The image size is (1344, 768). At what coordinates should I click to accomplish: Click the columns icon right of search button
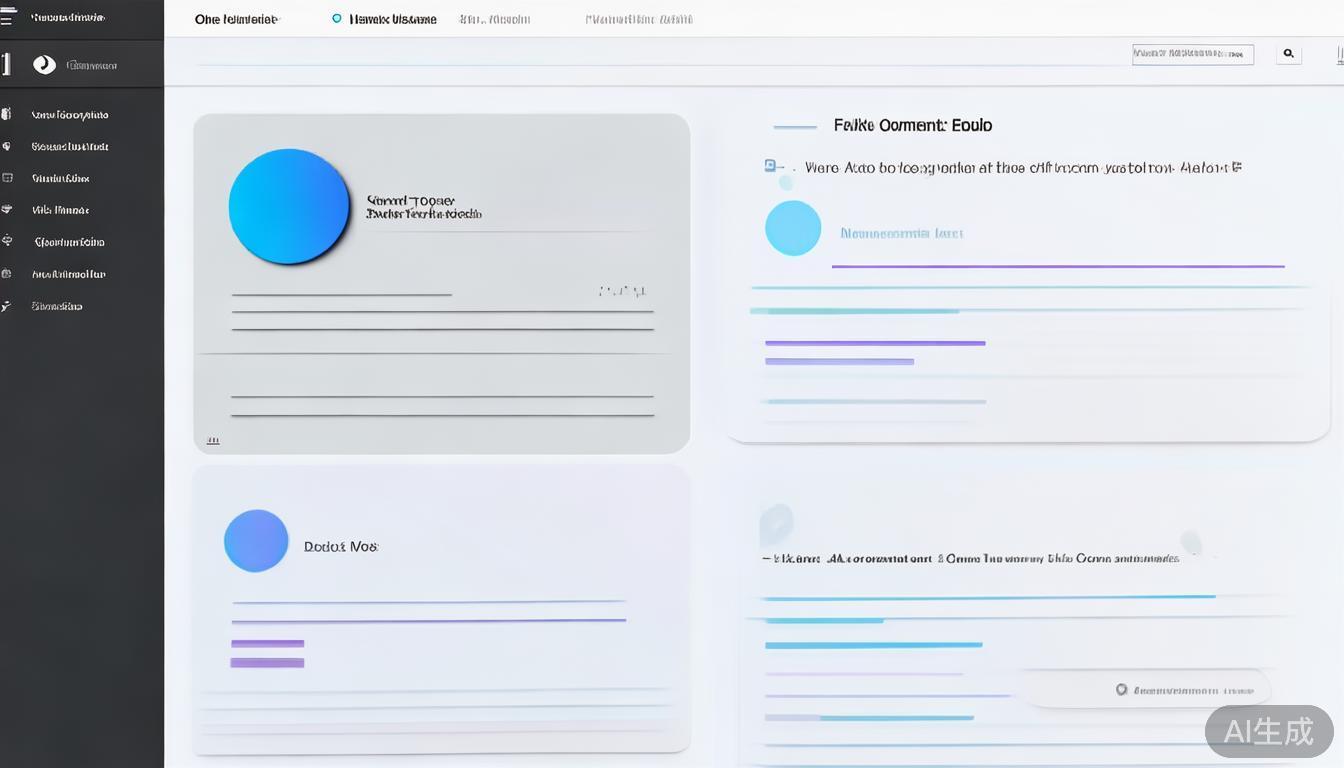(x=1339, y=55)
